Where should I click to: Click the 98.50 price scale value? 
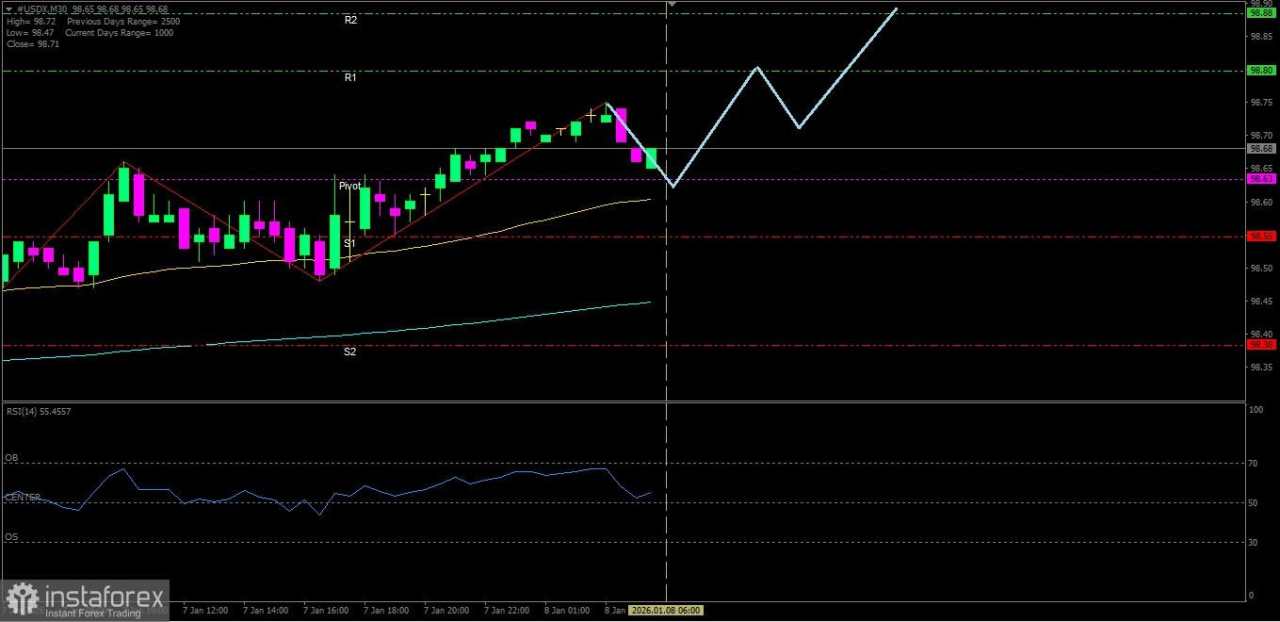1261,268
